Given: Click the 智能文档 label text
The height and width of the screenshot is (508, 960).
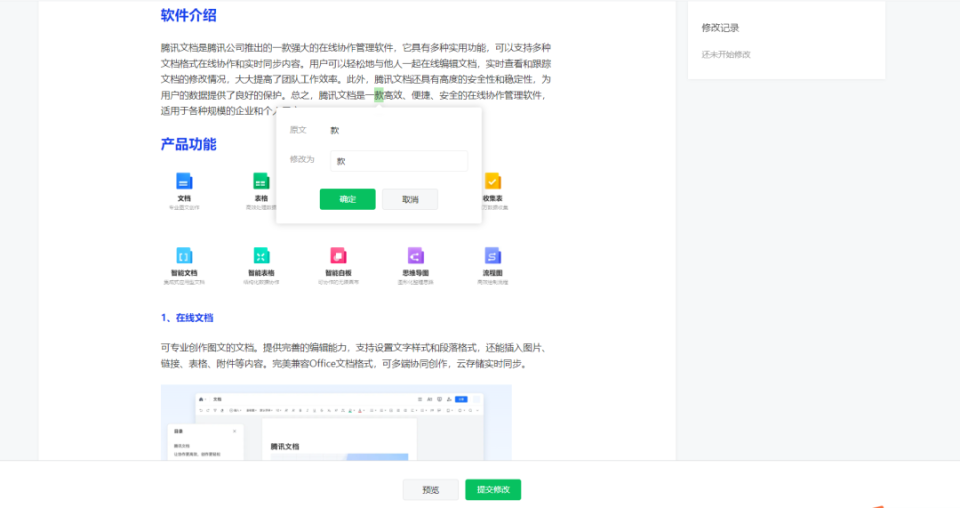Looking at the screenshot, I should click(x=184, y=273).
